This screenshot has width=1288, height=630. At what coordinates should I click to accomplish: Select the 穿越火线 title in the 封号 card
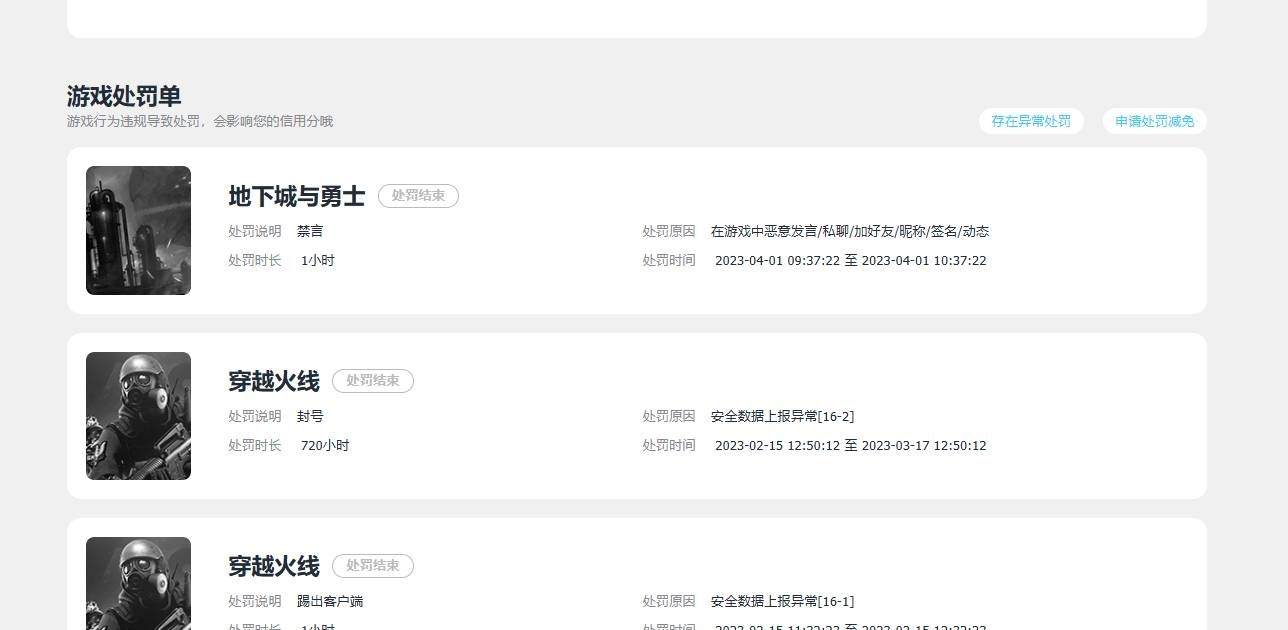pos(274,381)
